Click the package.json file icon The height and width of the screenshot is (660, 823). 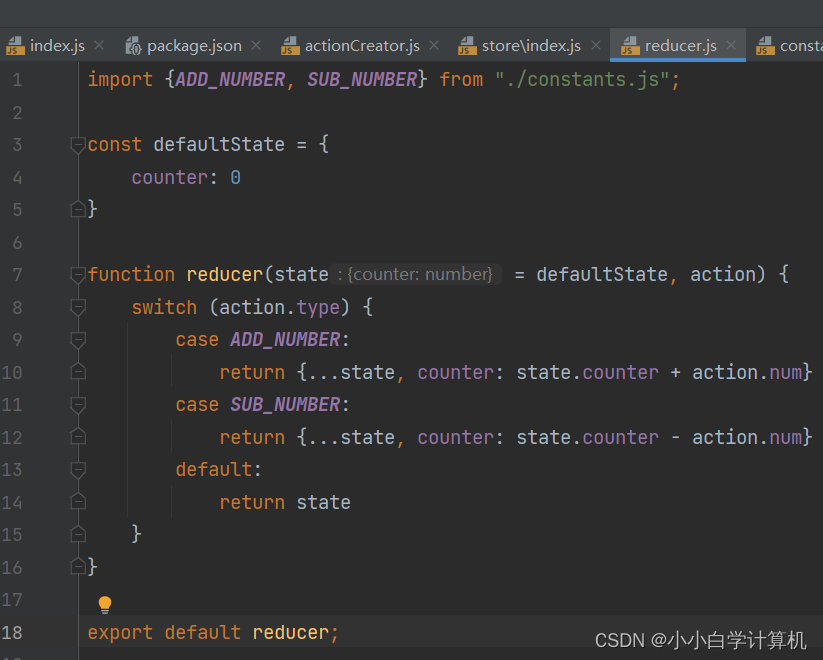(x=133, y=46)
